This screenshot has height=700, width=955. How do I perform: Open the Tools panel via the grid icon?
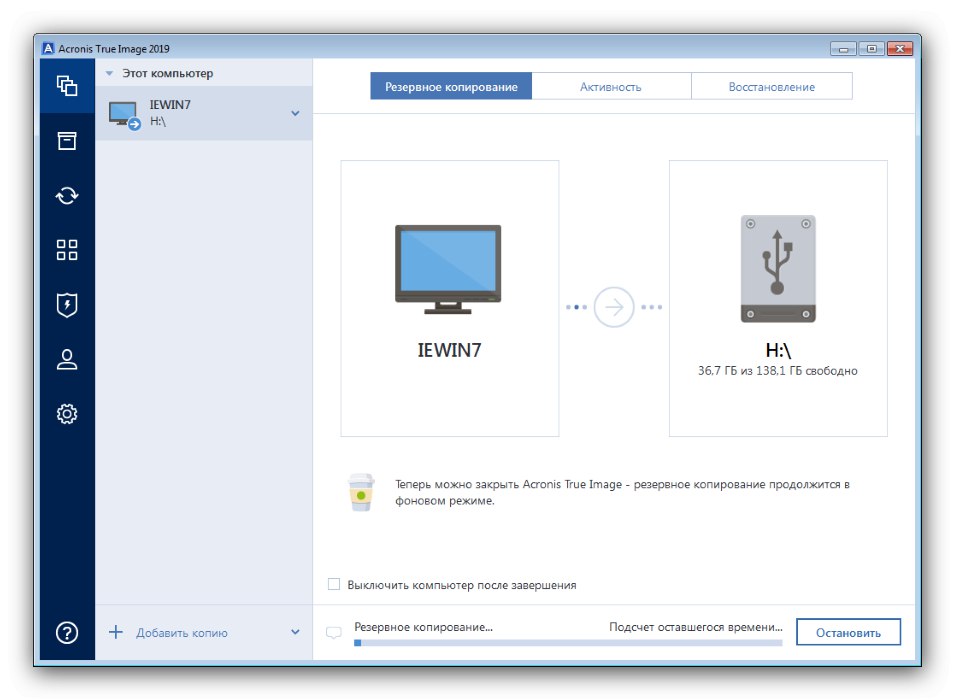point(65,251)
